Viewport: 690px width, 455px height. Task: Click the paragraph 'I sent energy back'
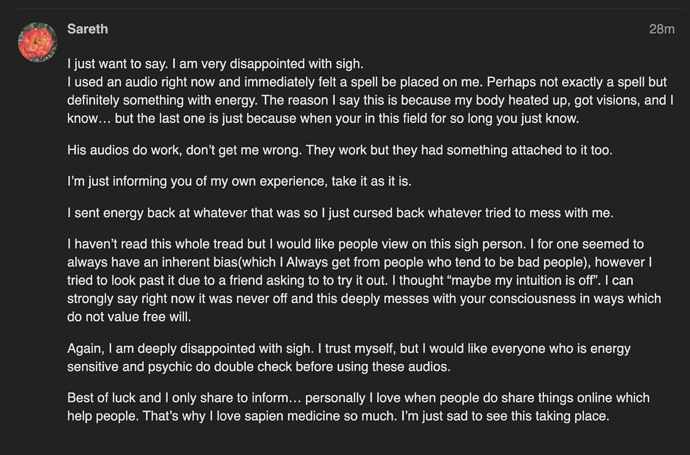[x=340, y=213]
